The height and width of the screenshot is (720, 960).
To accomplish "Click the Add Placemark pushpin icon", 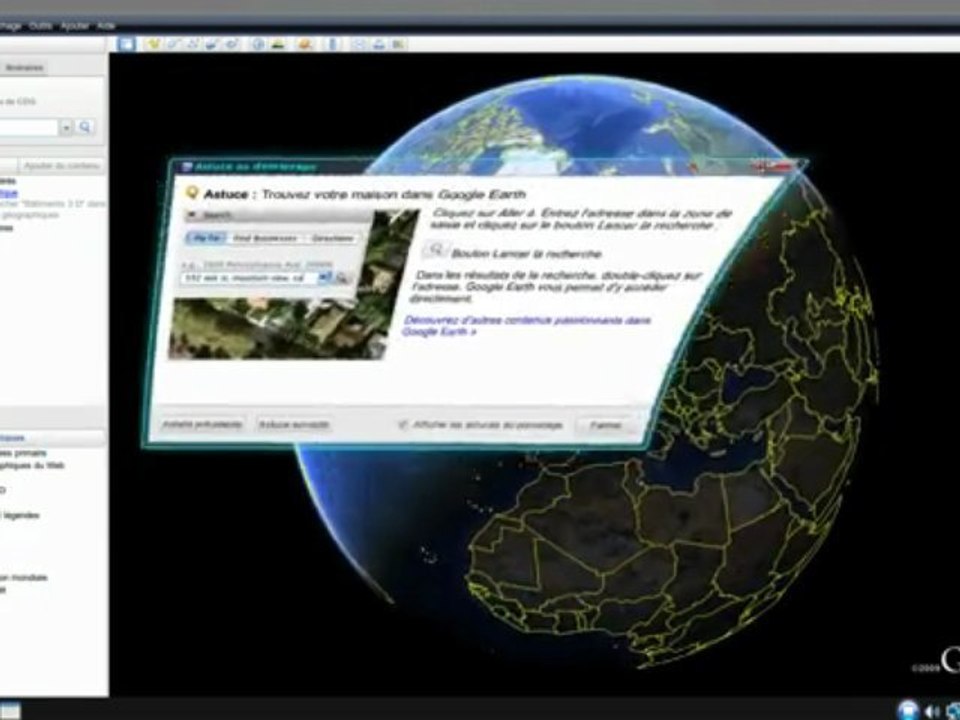I will [x=153, y=44].
